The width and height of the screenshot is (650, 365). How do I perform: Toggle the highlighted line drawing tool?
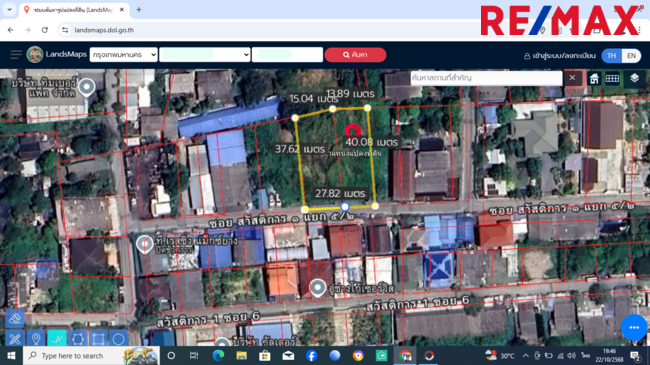point(57,339)
